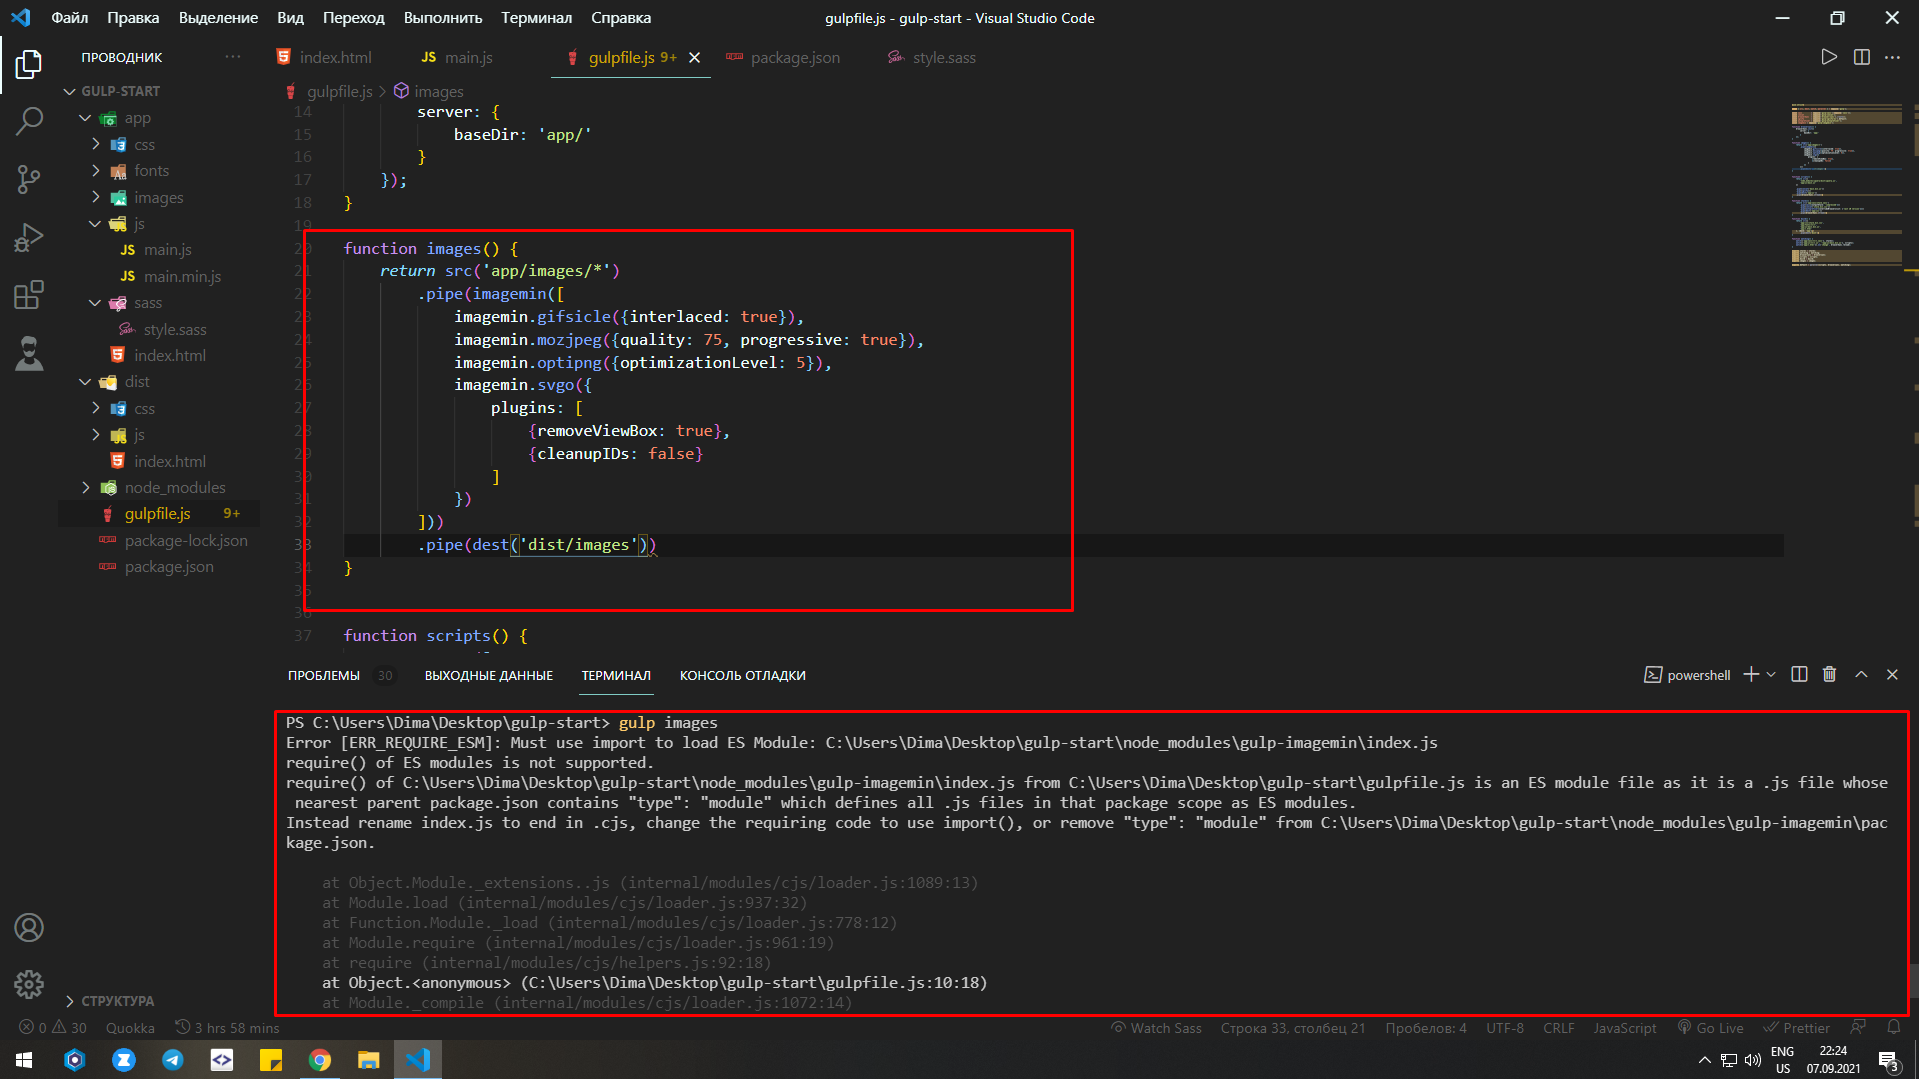Open the Search view in activity bar
Viewport: 1919px width, 1079px height.
pyautogui.click(x=29, y=122)
